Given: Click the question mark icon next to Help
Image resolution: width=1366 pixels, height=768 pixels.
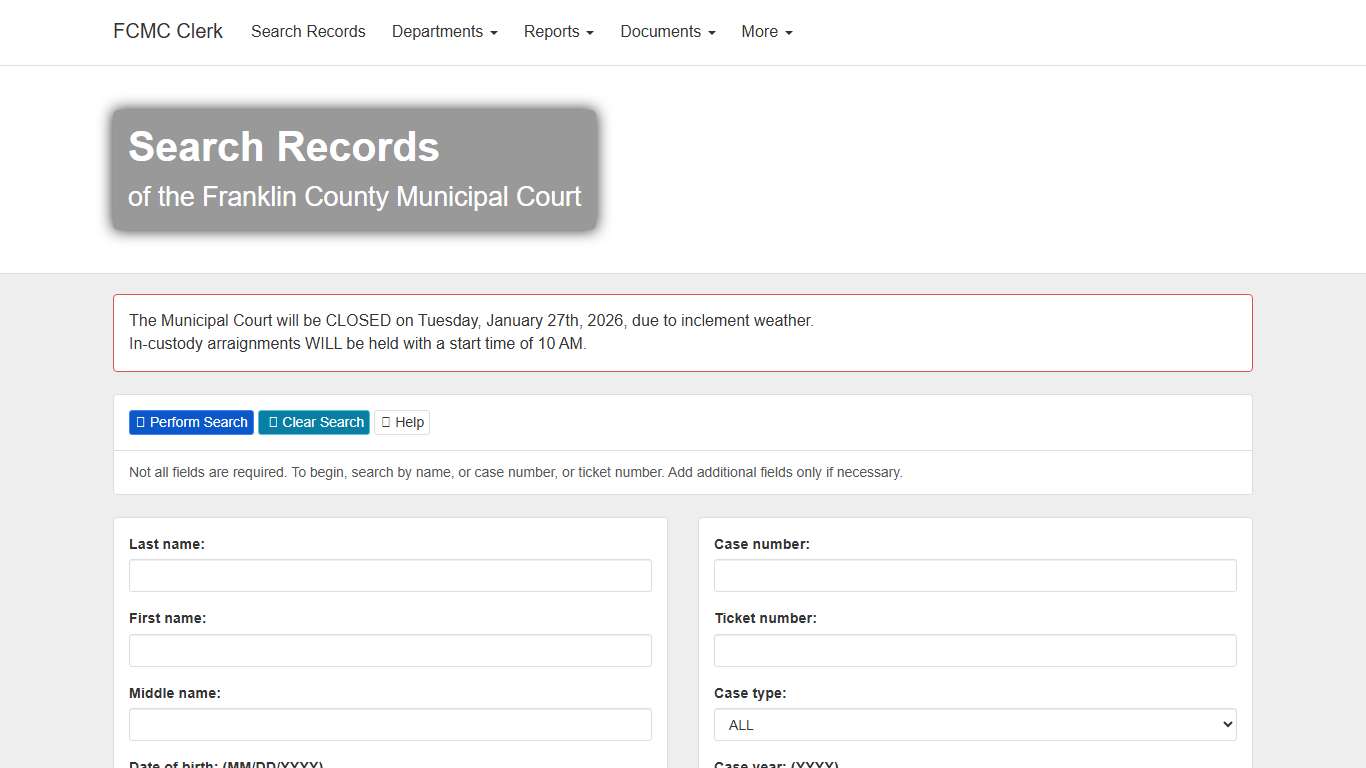Looking at the screenshot, I should (x=386, y=422).
